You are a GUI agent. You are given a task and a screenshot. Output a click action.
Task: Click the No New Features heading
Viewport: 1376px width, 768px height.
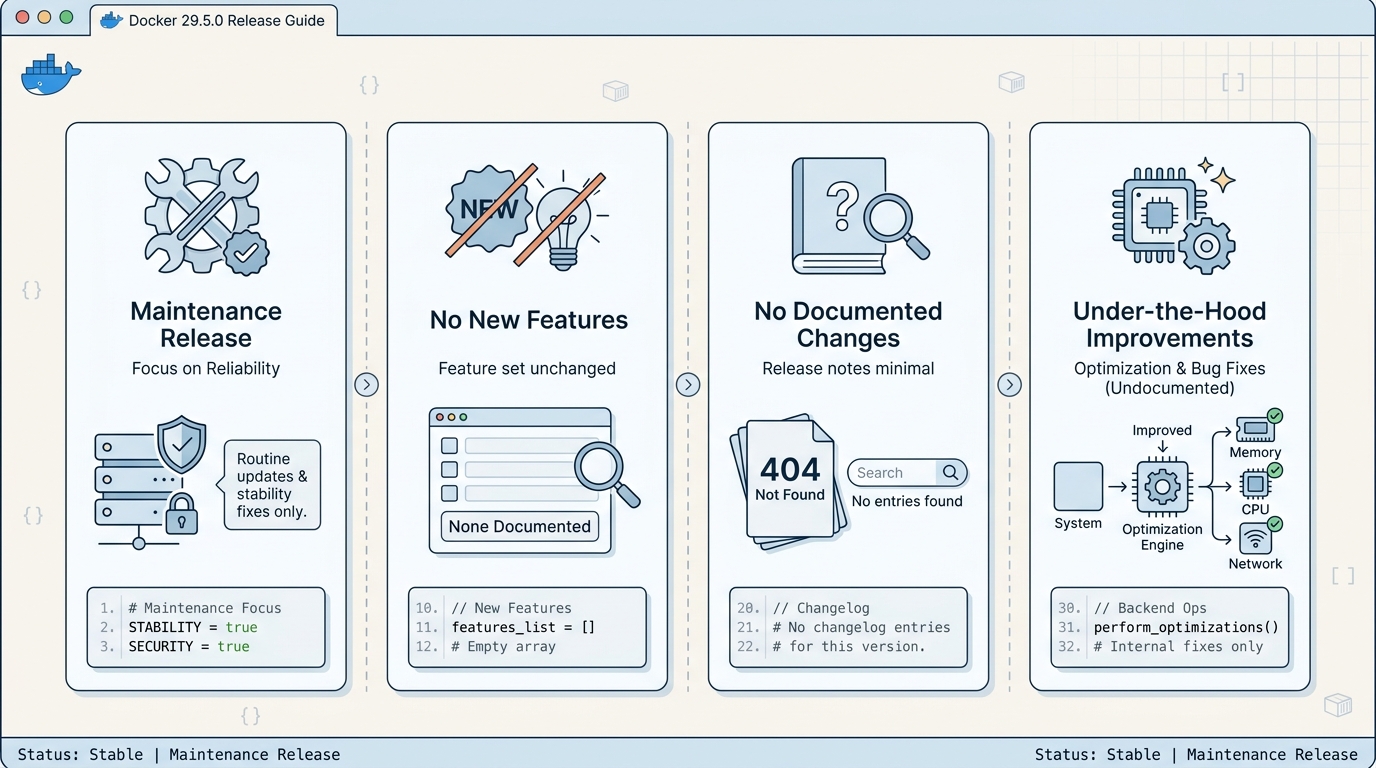point(529,320)
